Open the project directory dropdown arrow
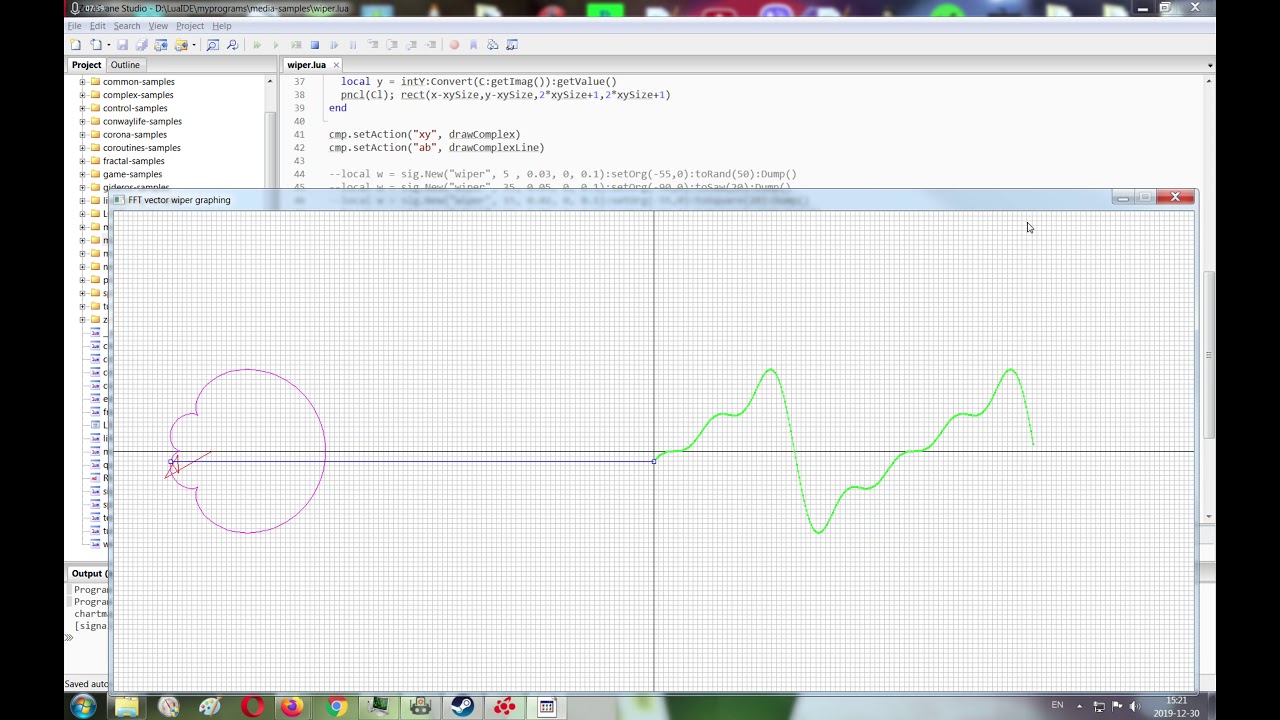Image resolution: width=1280 pixels, height=720 pixels. pos(193,45)
